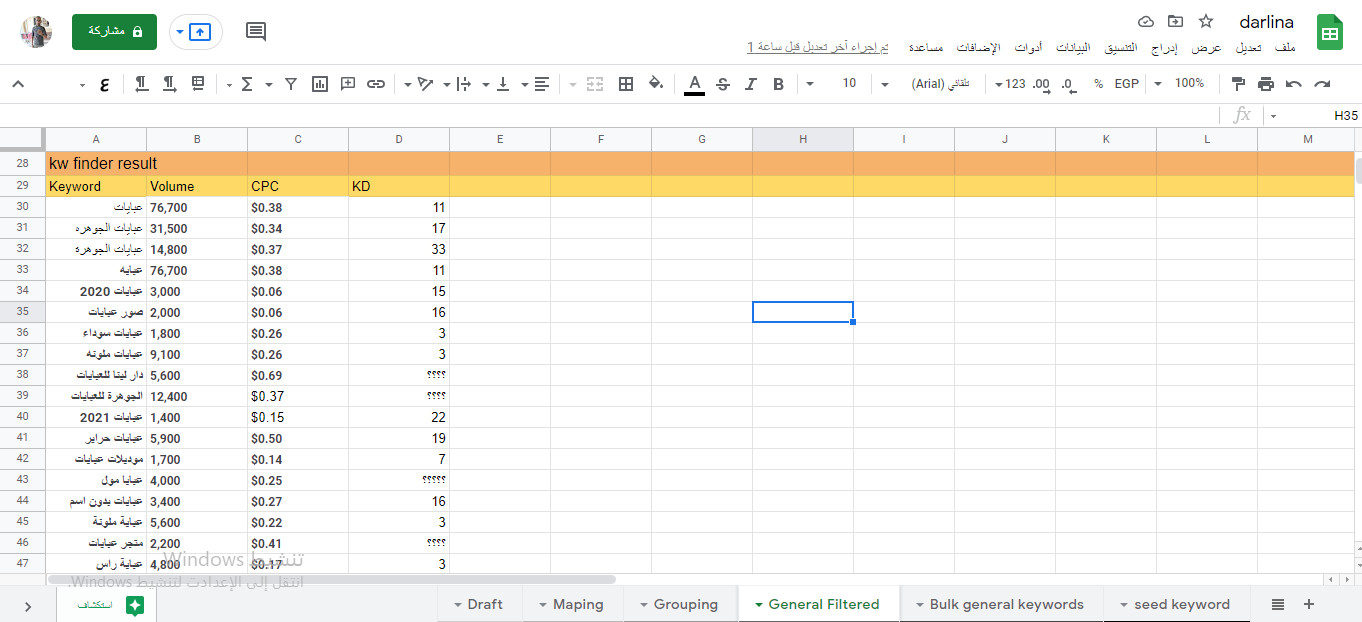Viewport: 1362px width, 622px height.
Task: Toggle bold formatting
Action: [x=778, y=84]
